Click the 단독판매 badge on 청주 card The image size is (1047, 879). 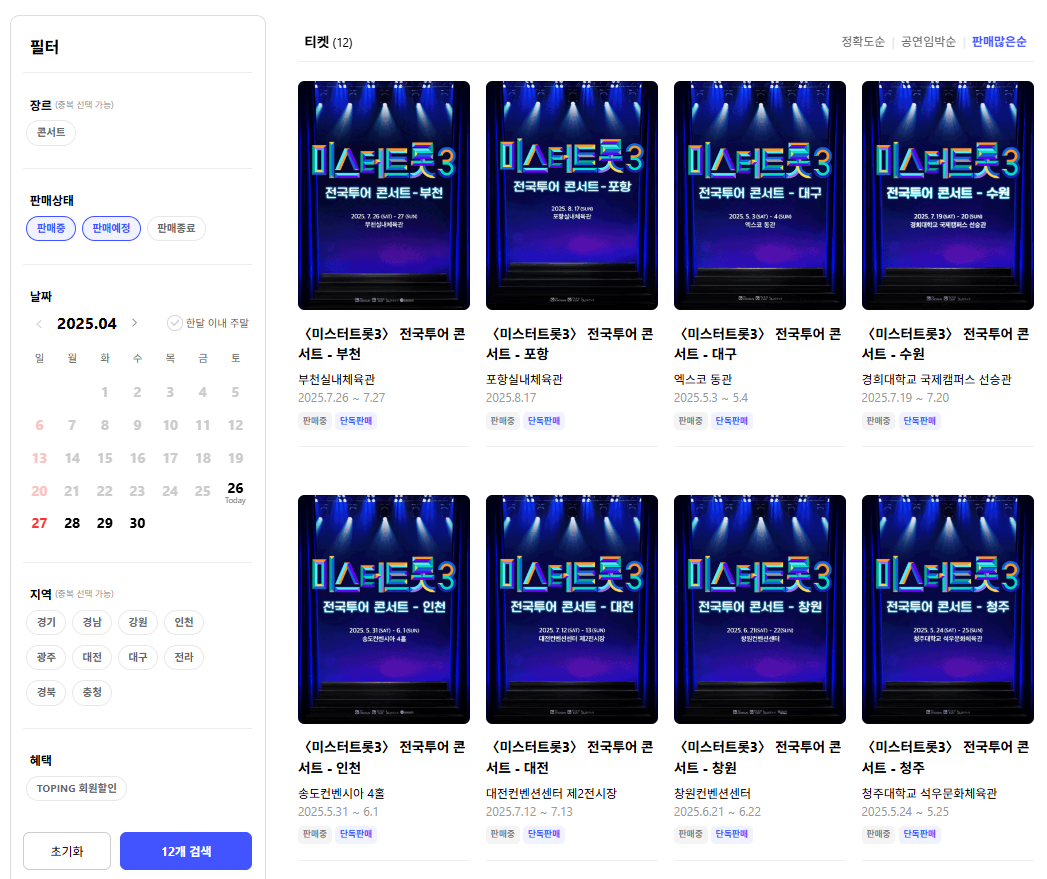[919, 834]
